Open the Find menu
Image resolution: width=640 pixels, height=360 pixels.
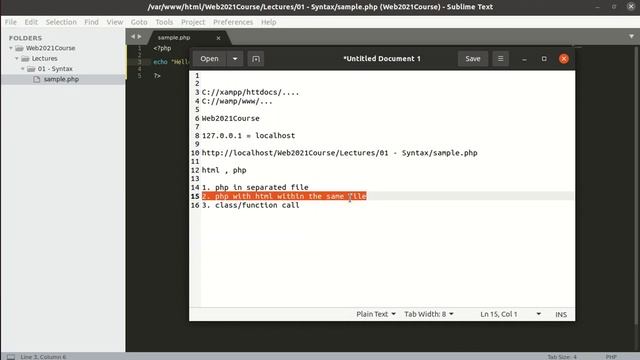[x=91, y=22]
